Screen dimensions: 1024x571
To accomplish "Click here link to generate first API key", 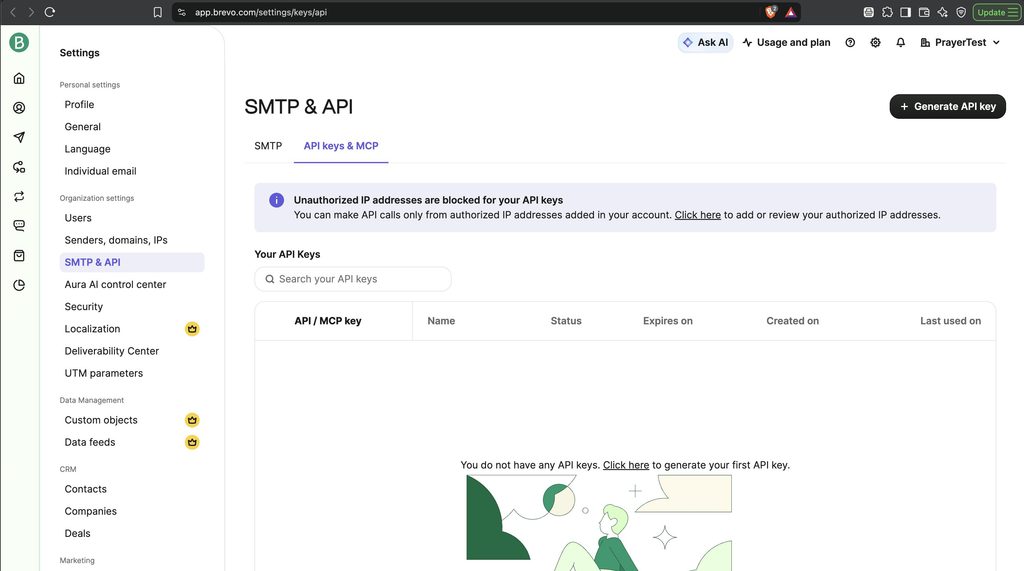I will tap(626, 465).
